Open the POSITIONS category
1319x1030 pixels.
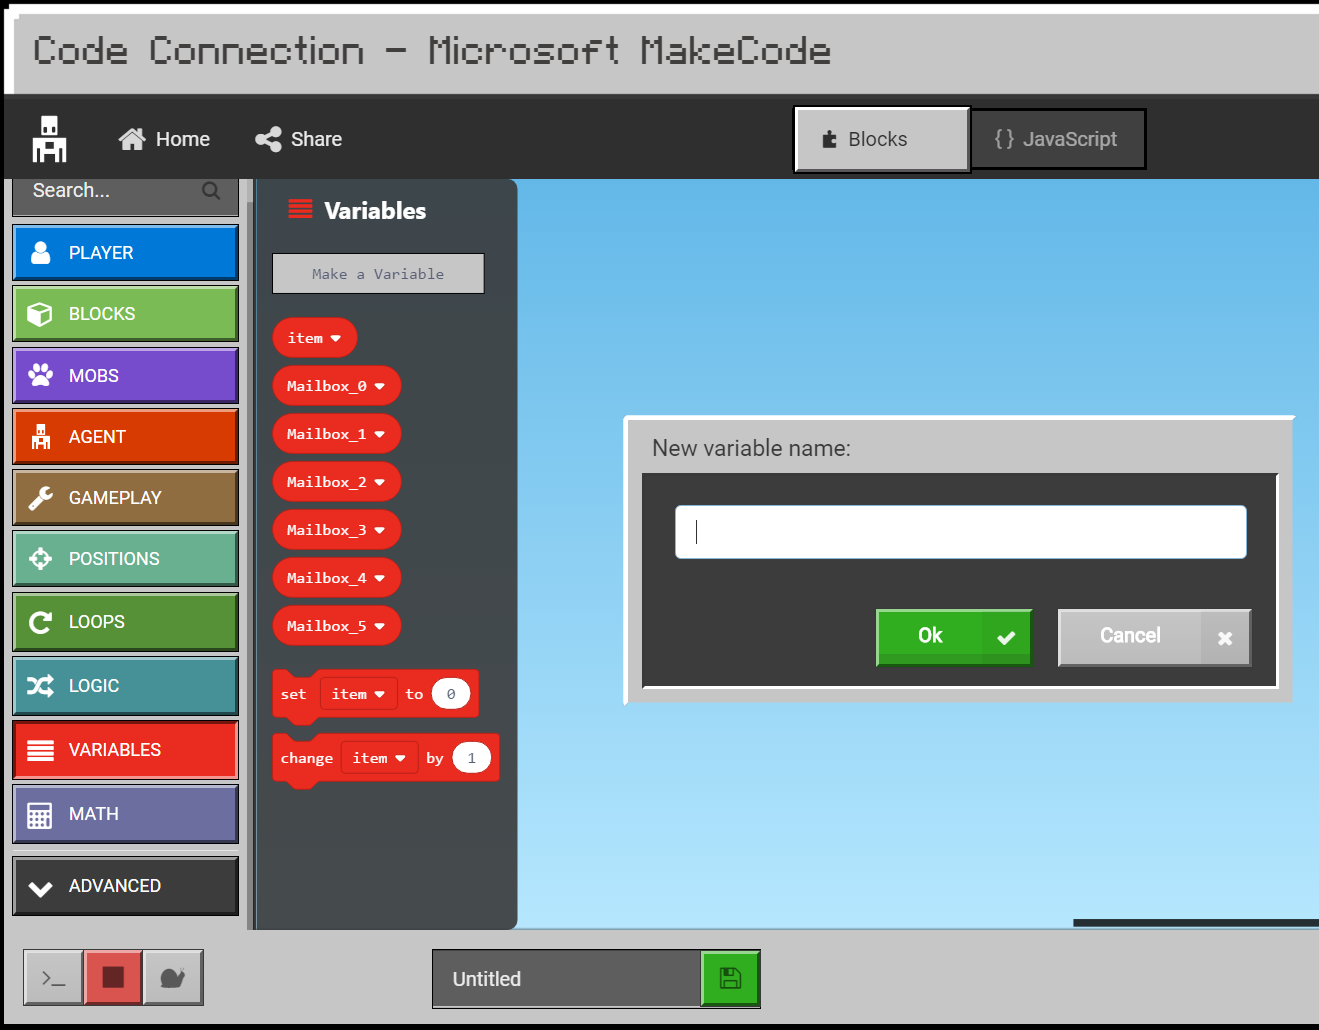[125, 559]
